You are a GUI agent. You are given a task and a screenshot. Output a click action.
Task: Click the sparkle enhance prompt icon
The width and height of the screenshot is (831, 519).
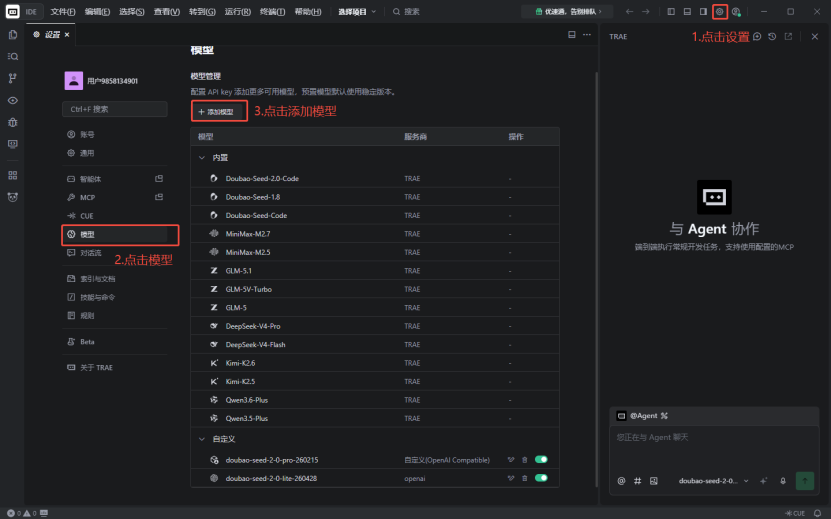764,481
